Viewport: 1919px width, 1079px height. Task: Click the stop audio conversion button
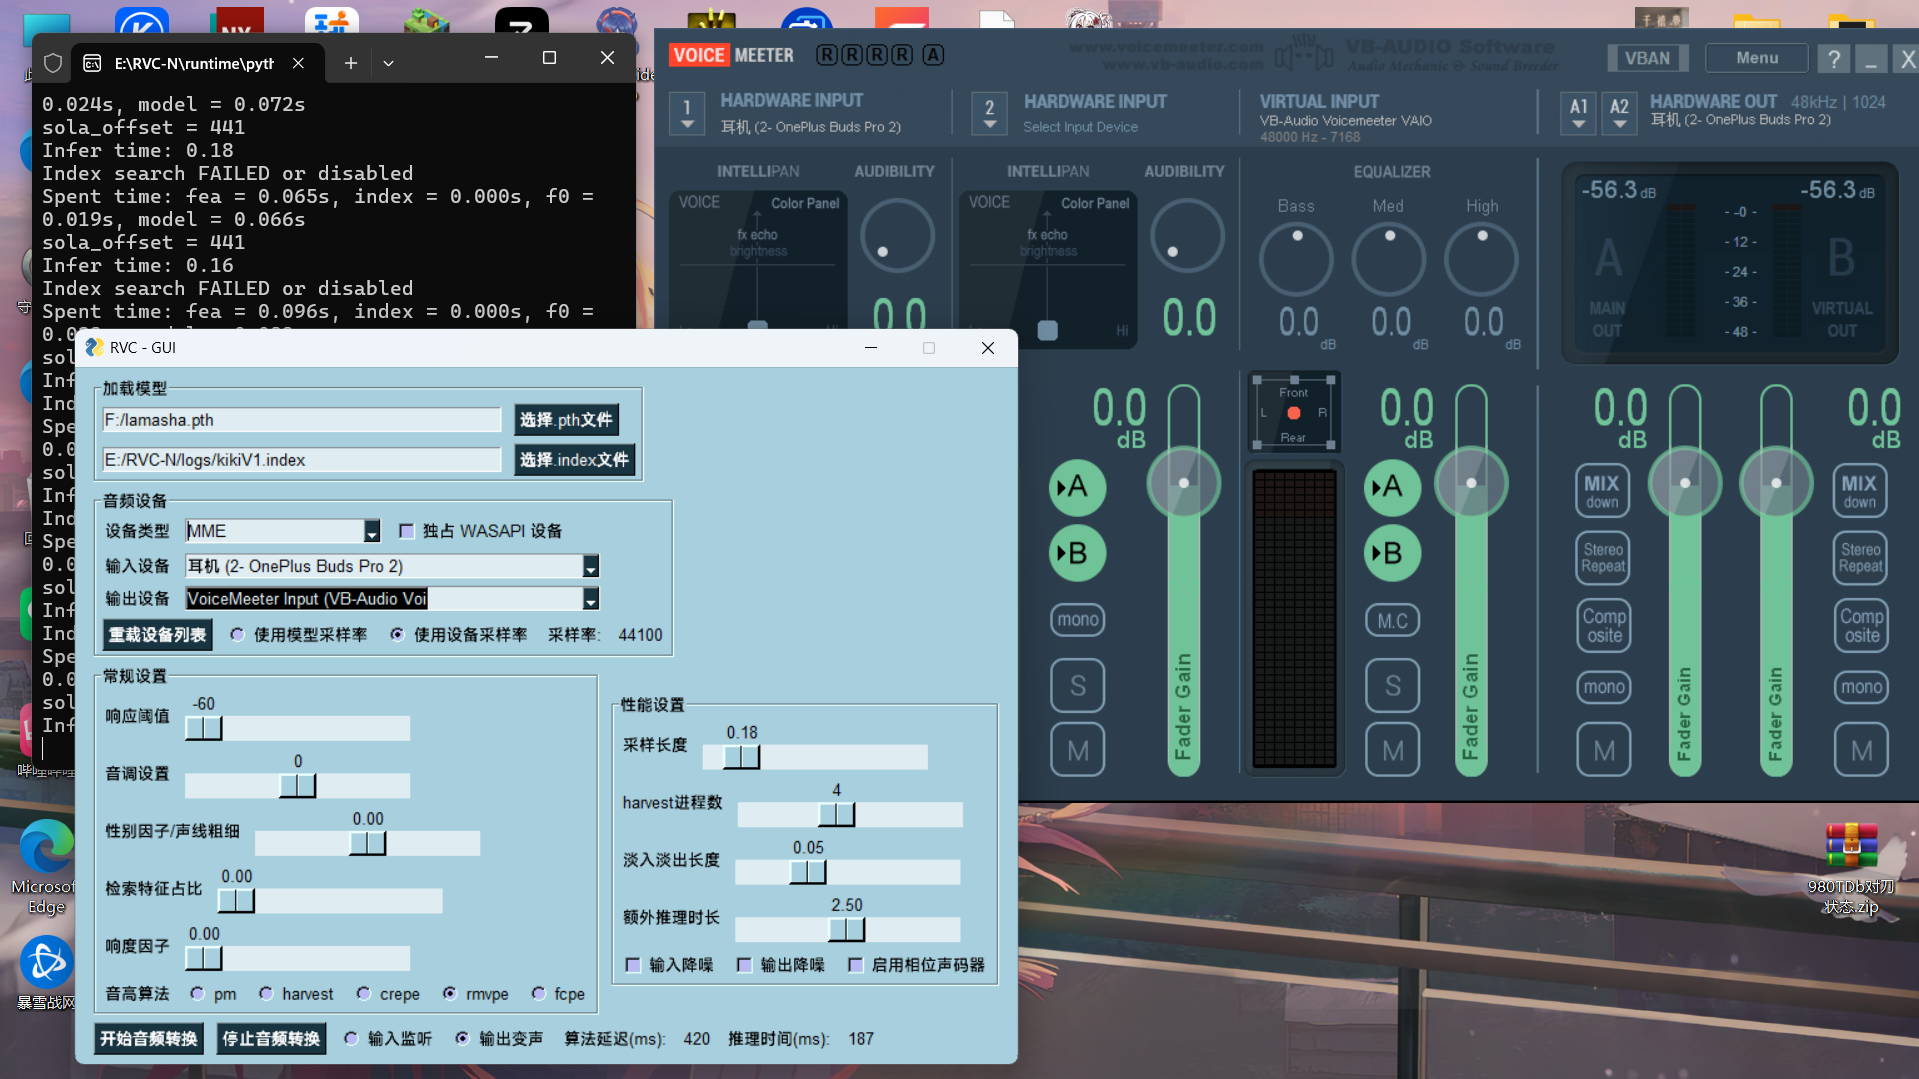tap(271, 1039)
